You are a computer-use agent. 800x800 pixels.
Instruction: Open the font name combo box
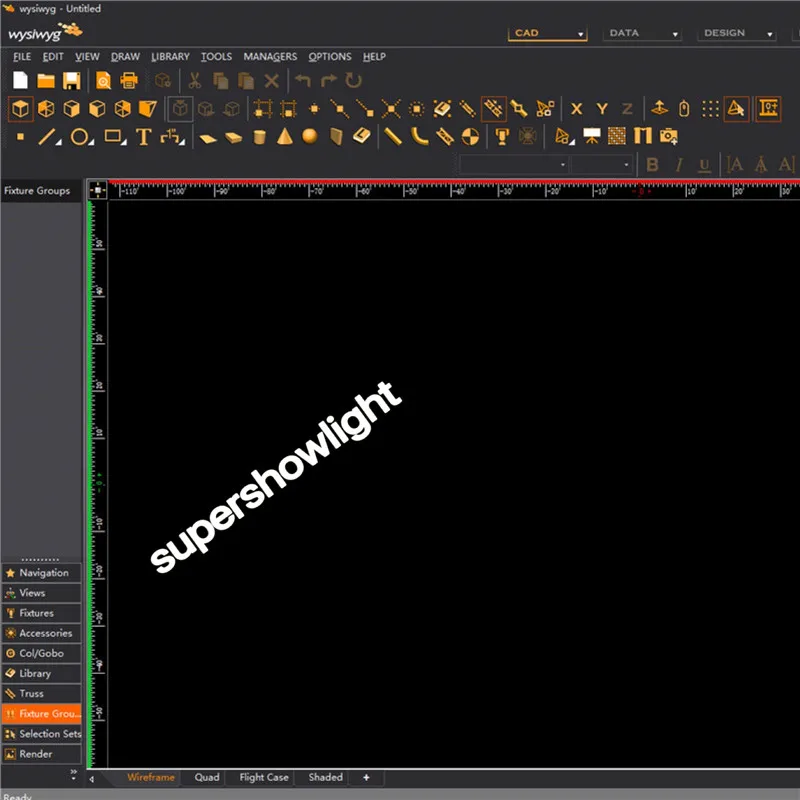[514, 165]
